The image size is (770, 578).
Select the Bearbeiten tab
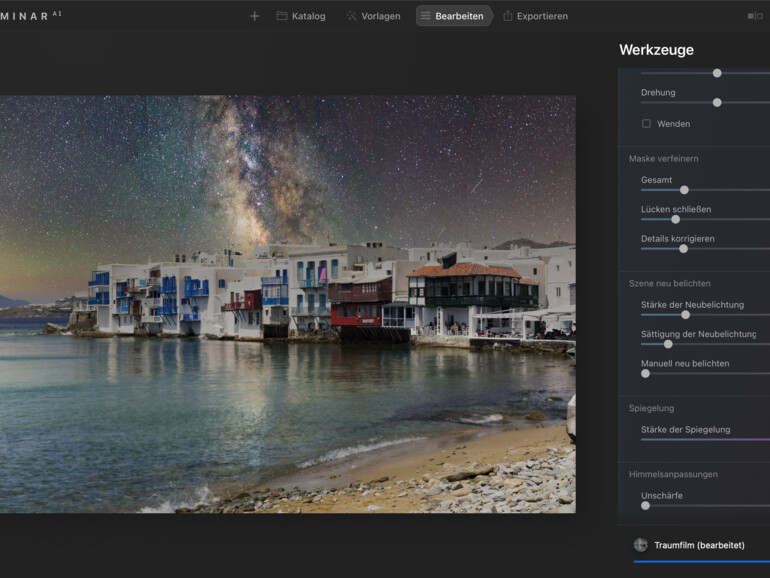[453, 16]
